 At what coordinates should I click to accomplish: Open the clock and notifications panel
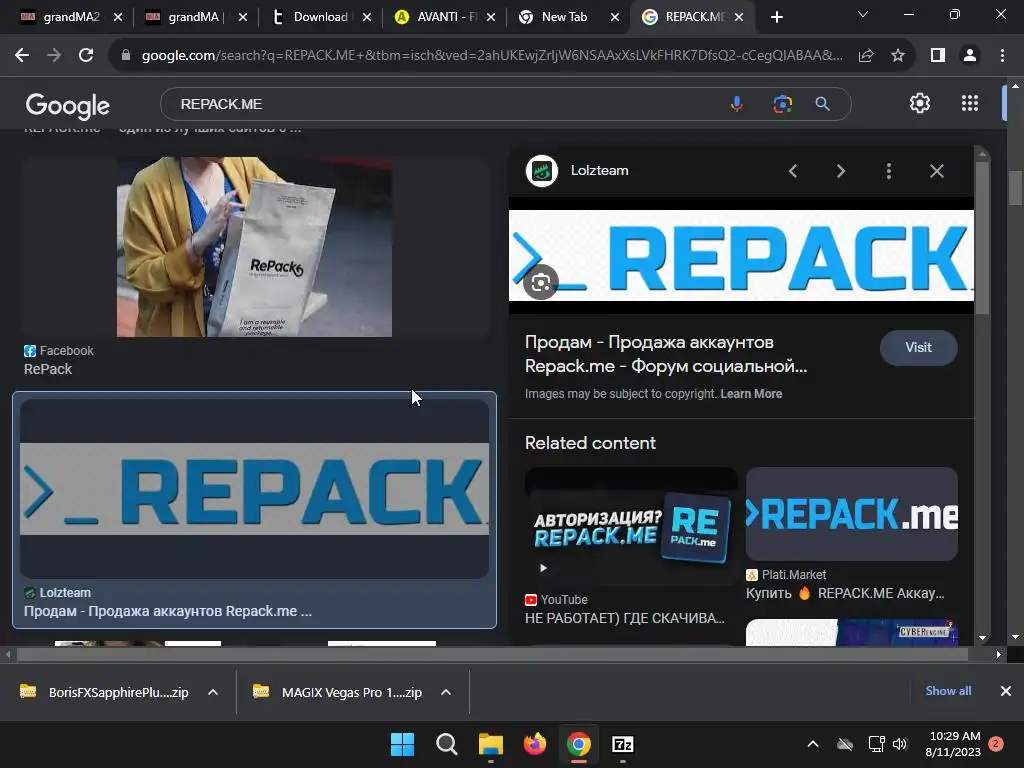pos(963,744)
